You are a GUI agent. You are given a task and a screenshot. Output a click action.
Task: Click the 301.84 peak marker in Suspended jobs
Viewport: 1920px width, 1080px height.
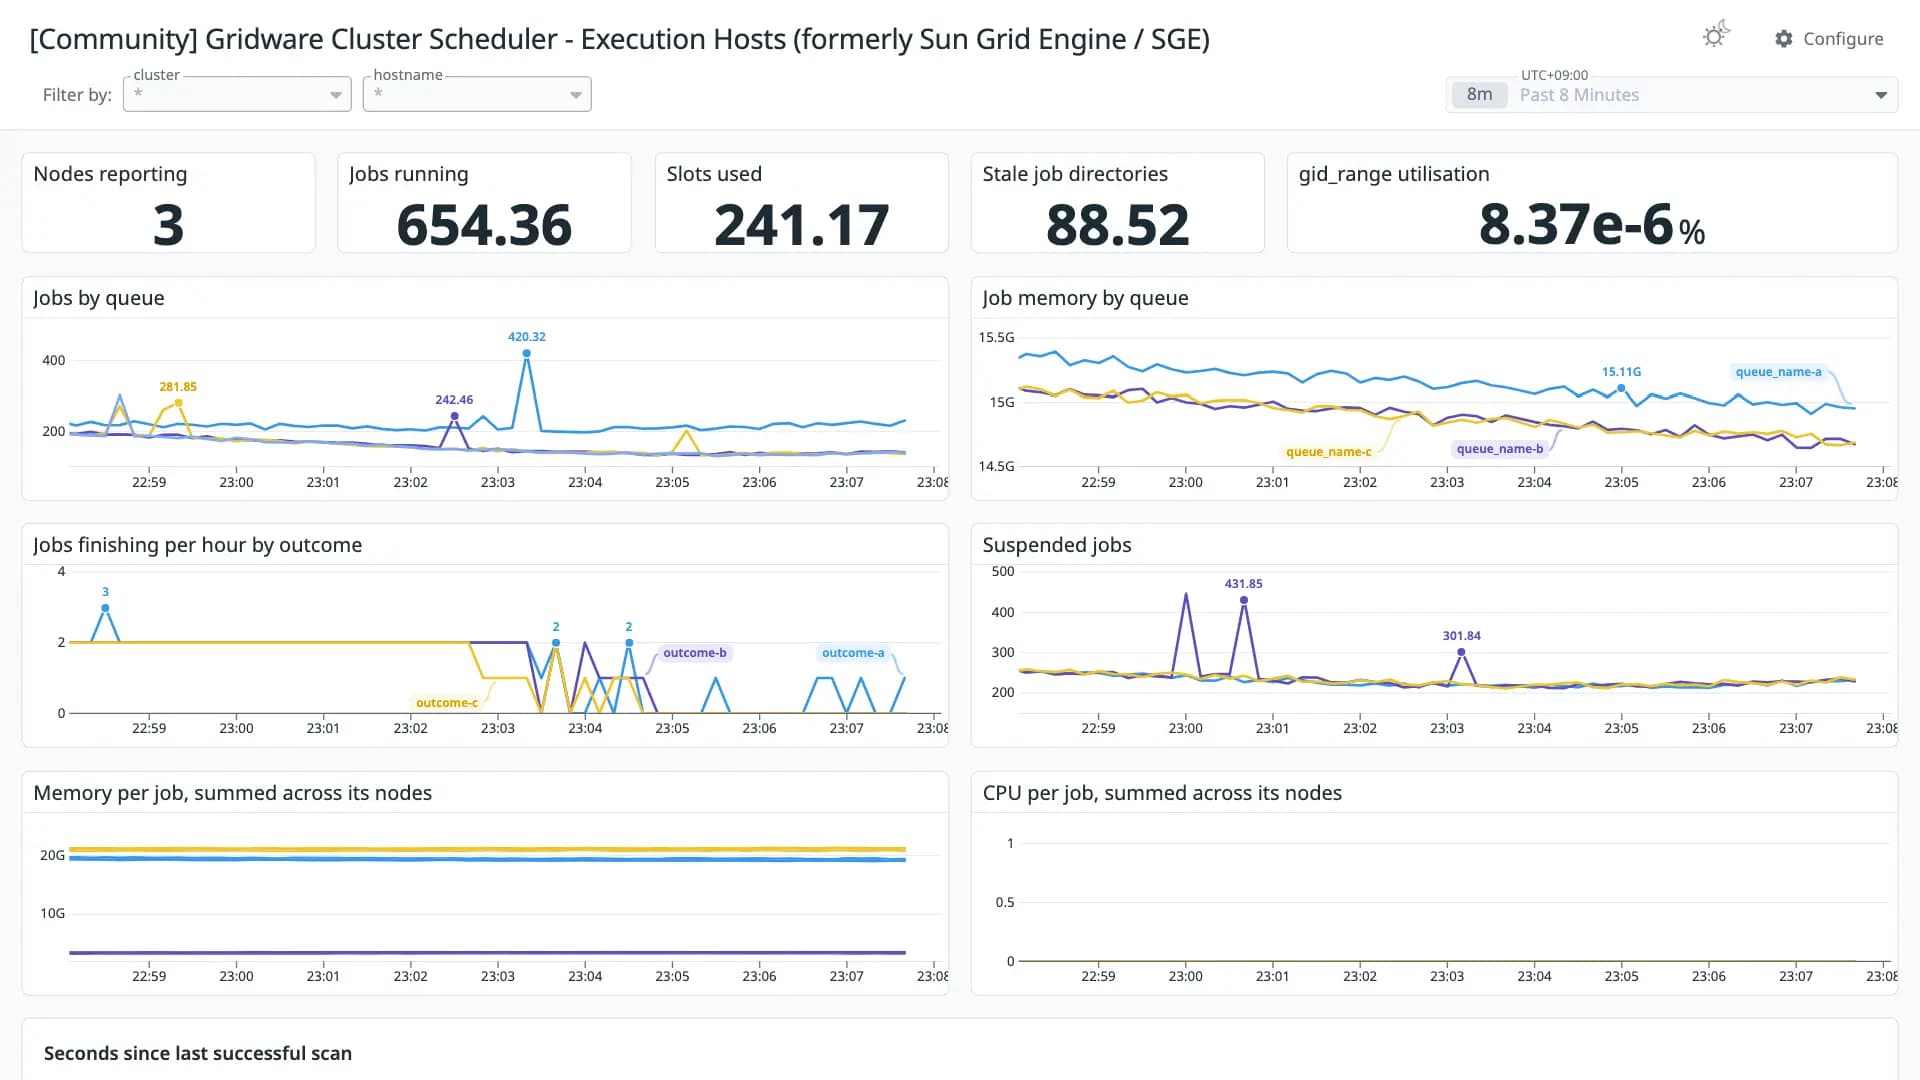coord(1461,652)
